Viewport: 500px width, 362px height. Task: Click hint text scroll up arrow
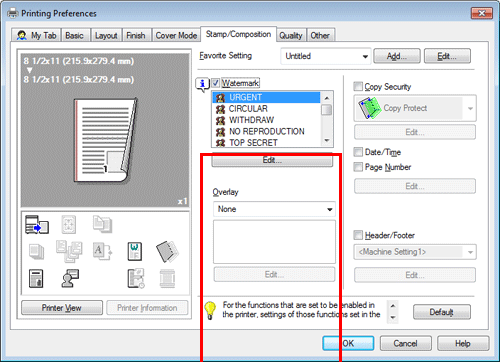tap(393, 305)
